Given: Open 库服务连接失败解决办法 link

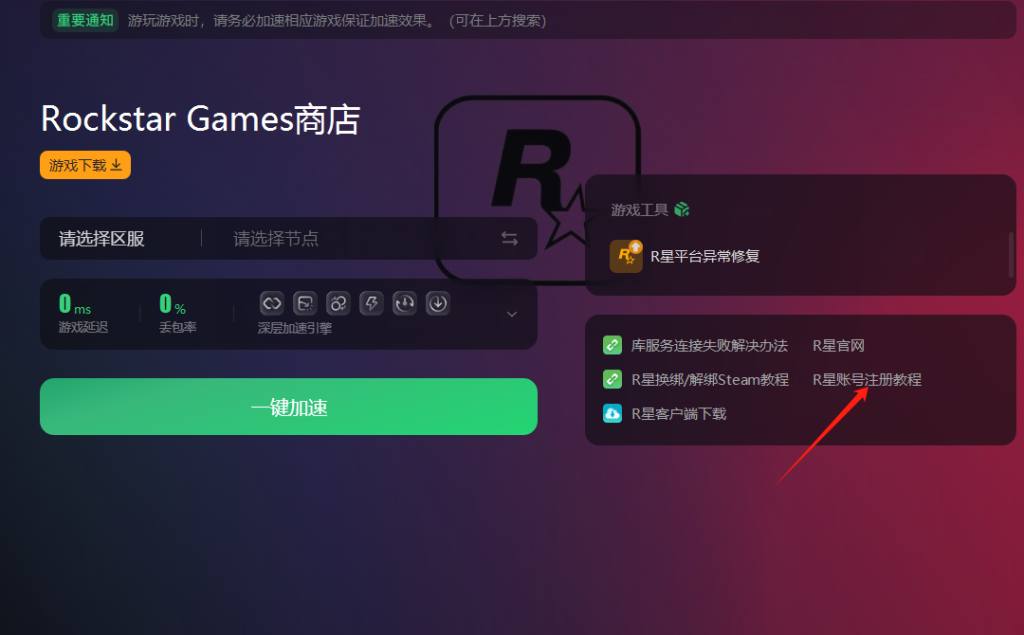Looking at the screenshot, I should click(709, 346).
